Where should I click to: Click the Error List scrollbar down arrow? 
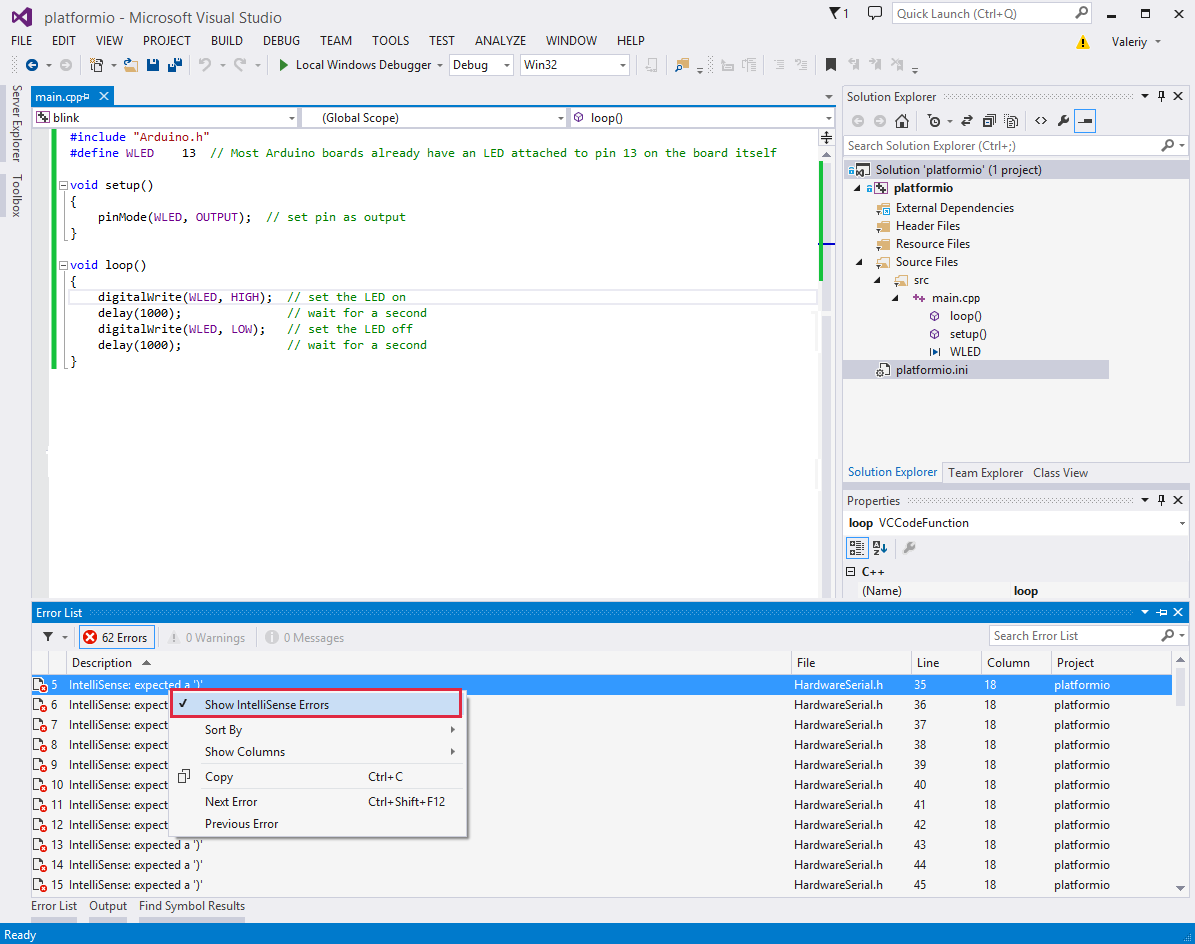coord(1180,888)
